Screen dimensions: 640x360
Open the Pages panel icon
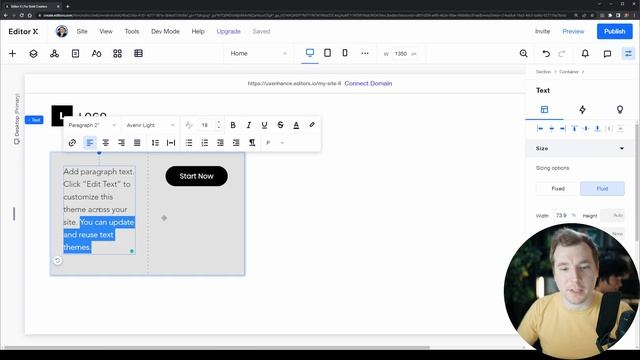coord(76,53)
